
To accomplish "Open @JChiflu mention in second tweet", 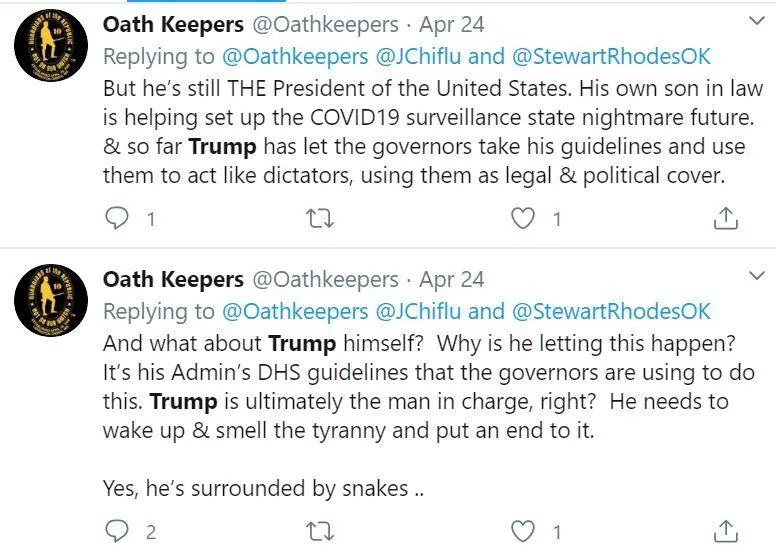I will tap(418, 311).
